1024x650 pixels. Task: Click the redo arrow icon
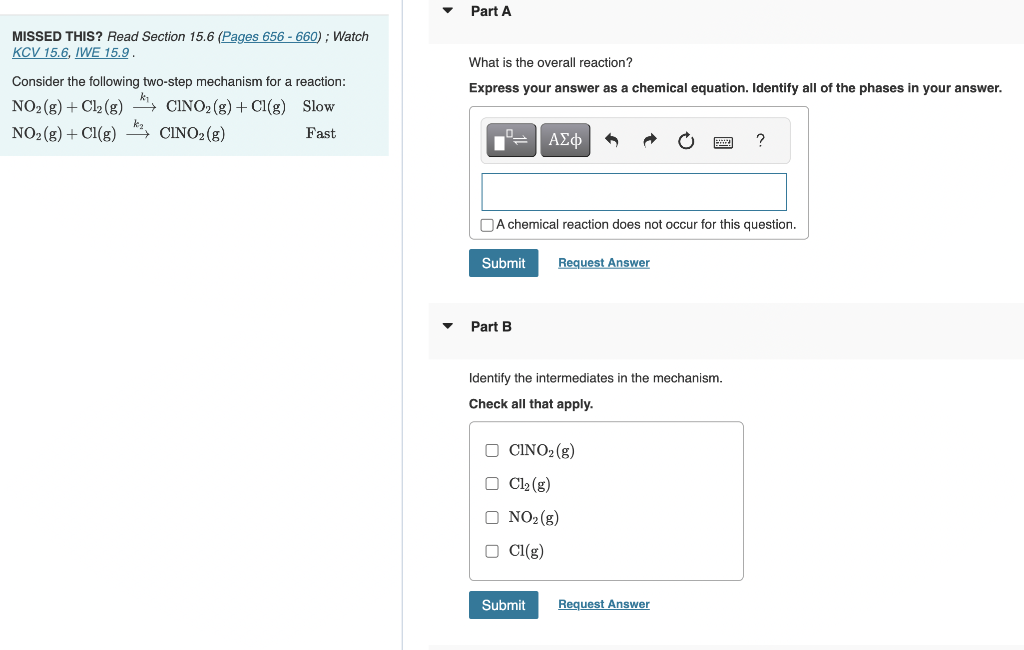point(649,140)
